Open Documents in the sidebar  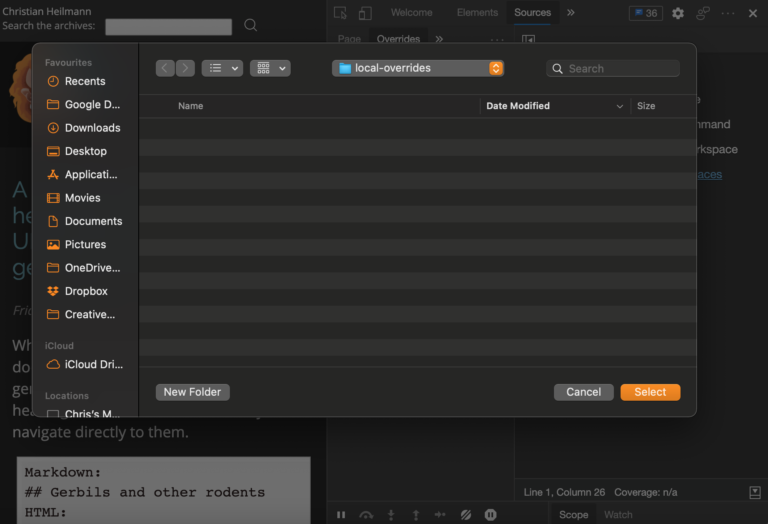coord(84,221)
